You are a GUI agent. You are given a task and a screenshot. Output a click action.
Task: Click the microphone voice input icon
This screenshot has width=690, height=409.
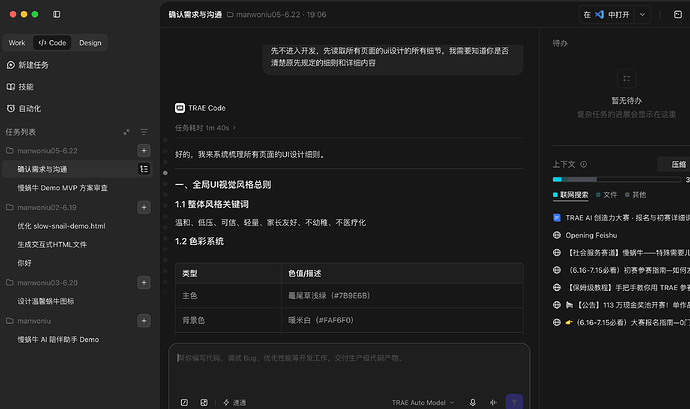click(473, 402)
